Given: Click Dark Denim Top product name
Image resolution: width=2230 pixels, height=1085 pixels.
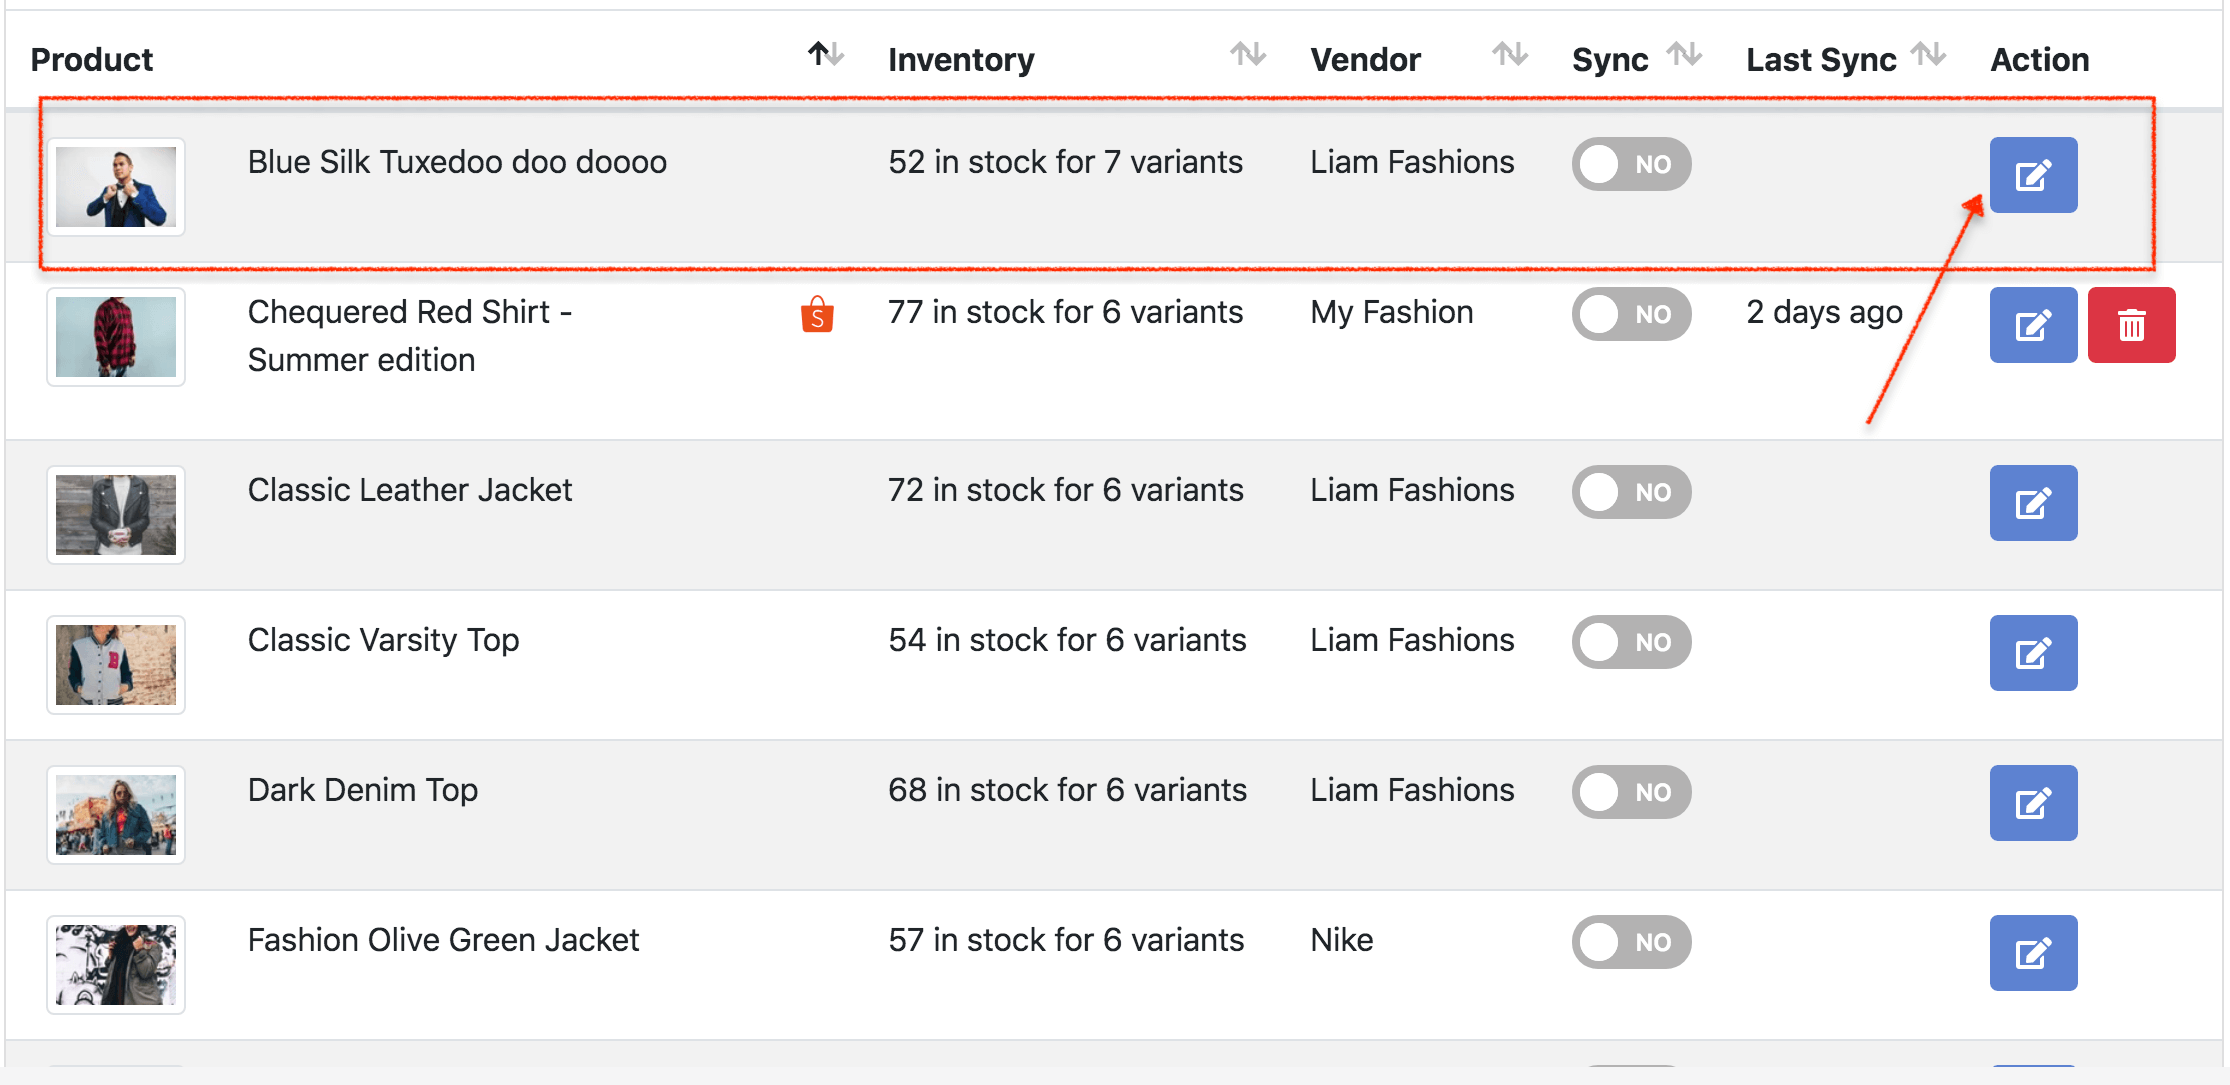Looking at the screenshot, I should click(362, 790).
